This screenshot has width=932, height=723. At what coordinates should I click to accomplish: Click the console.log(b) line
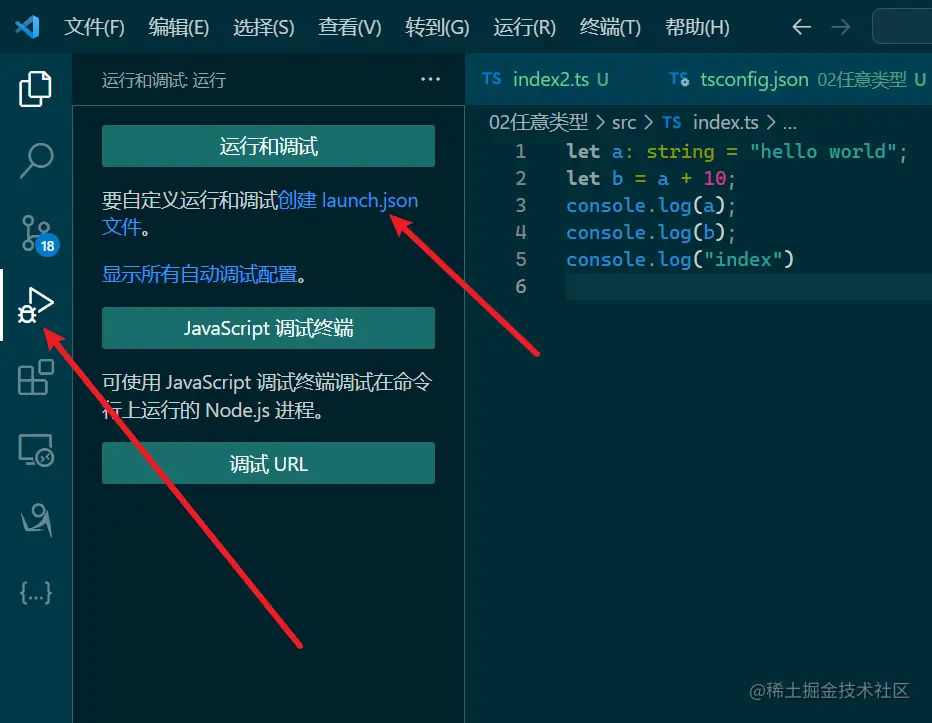pyautogui.click(x=650, y=232)
